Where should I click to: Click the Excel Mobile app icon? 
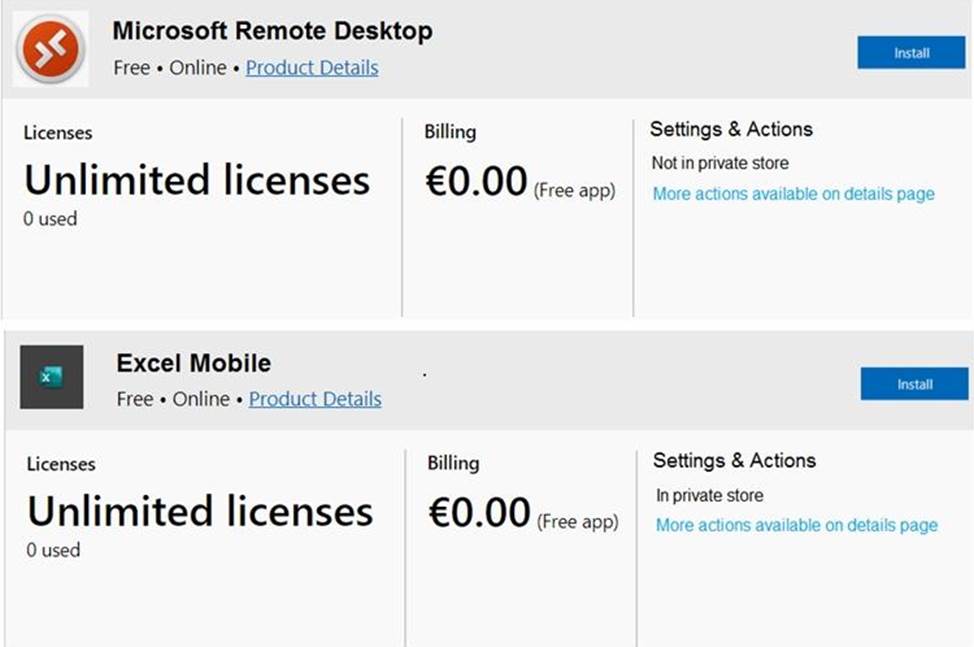(x=51, y=377)
